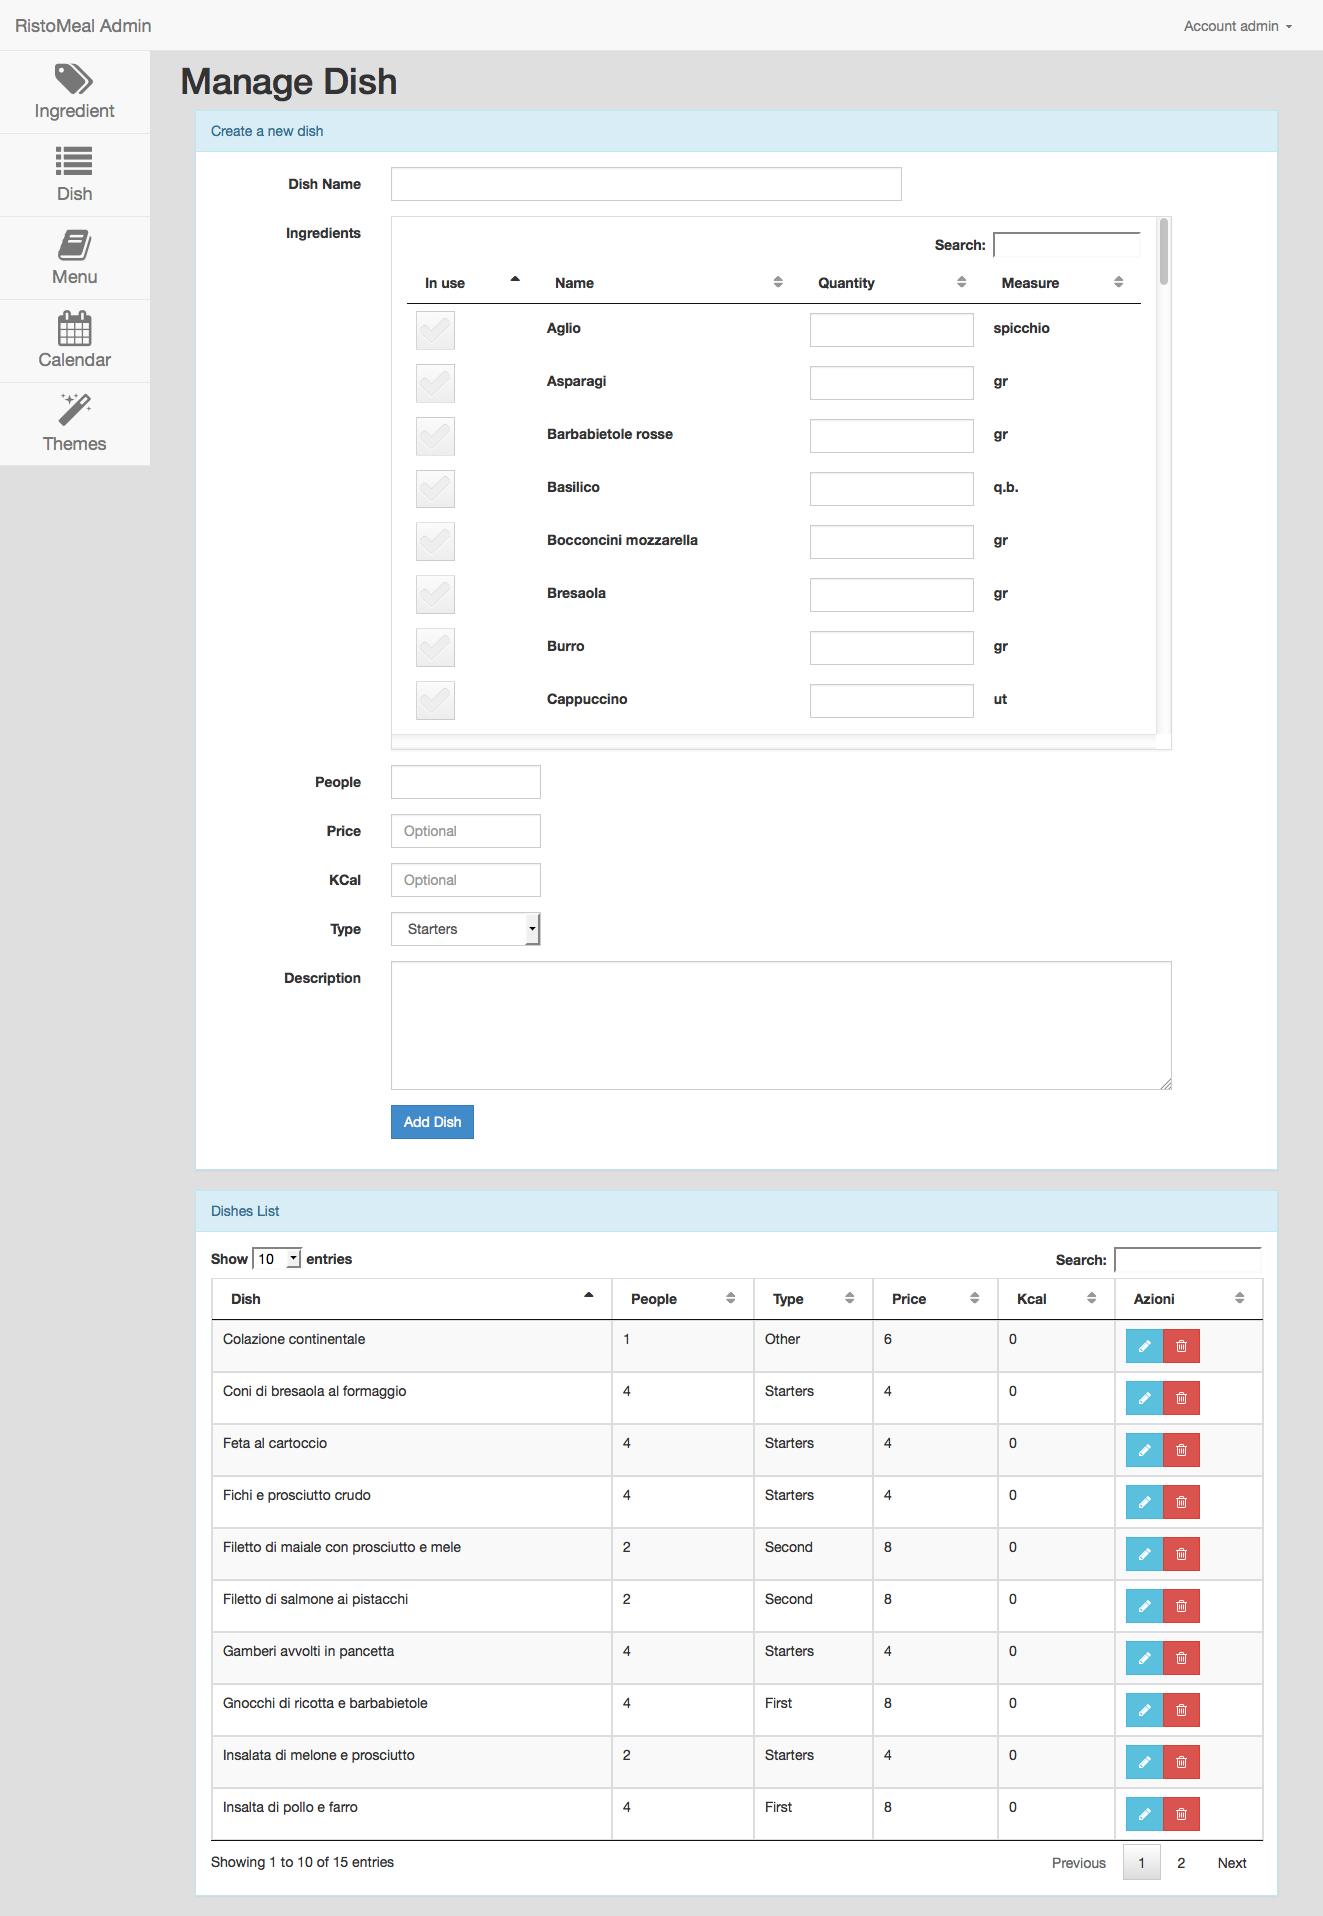
Task: Sort dishes list by People column
Action: pos(682,1299)
